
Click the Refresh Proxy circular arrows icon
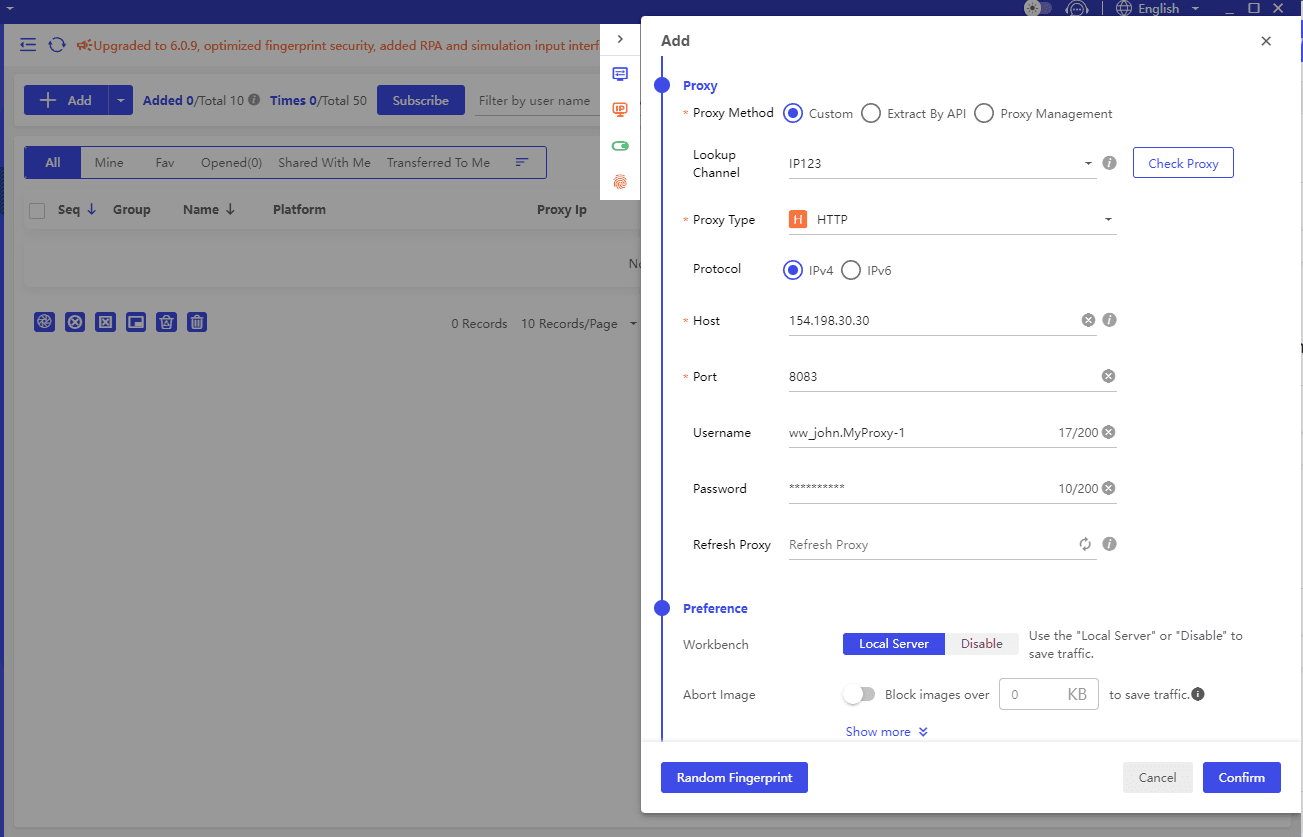[x=1085, y=545]
